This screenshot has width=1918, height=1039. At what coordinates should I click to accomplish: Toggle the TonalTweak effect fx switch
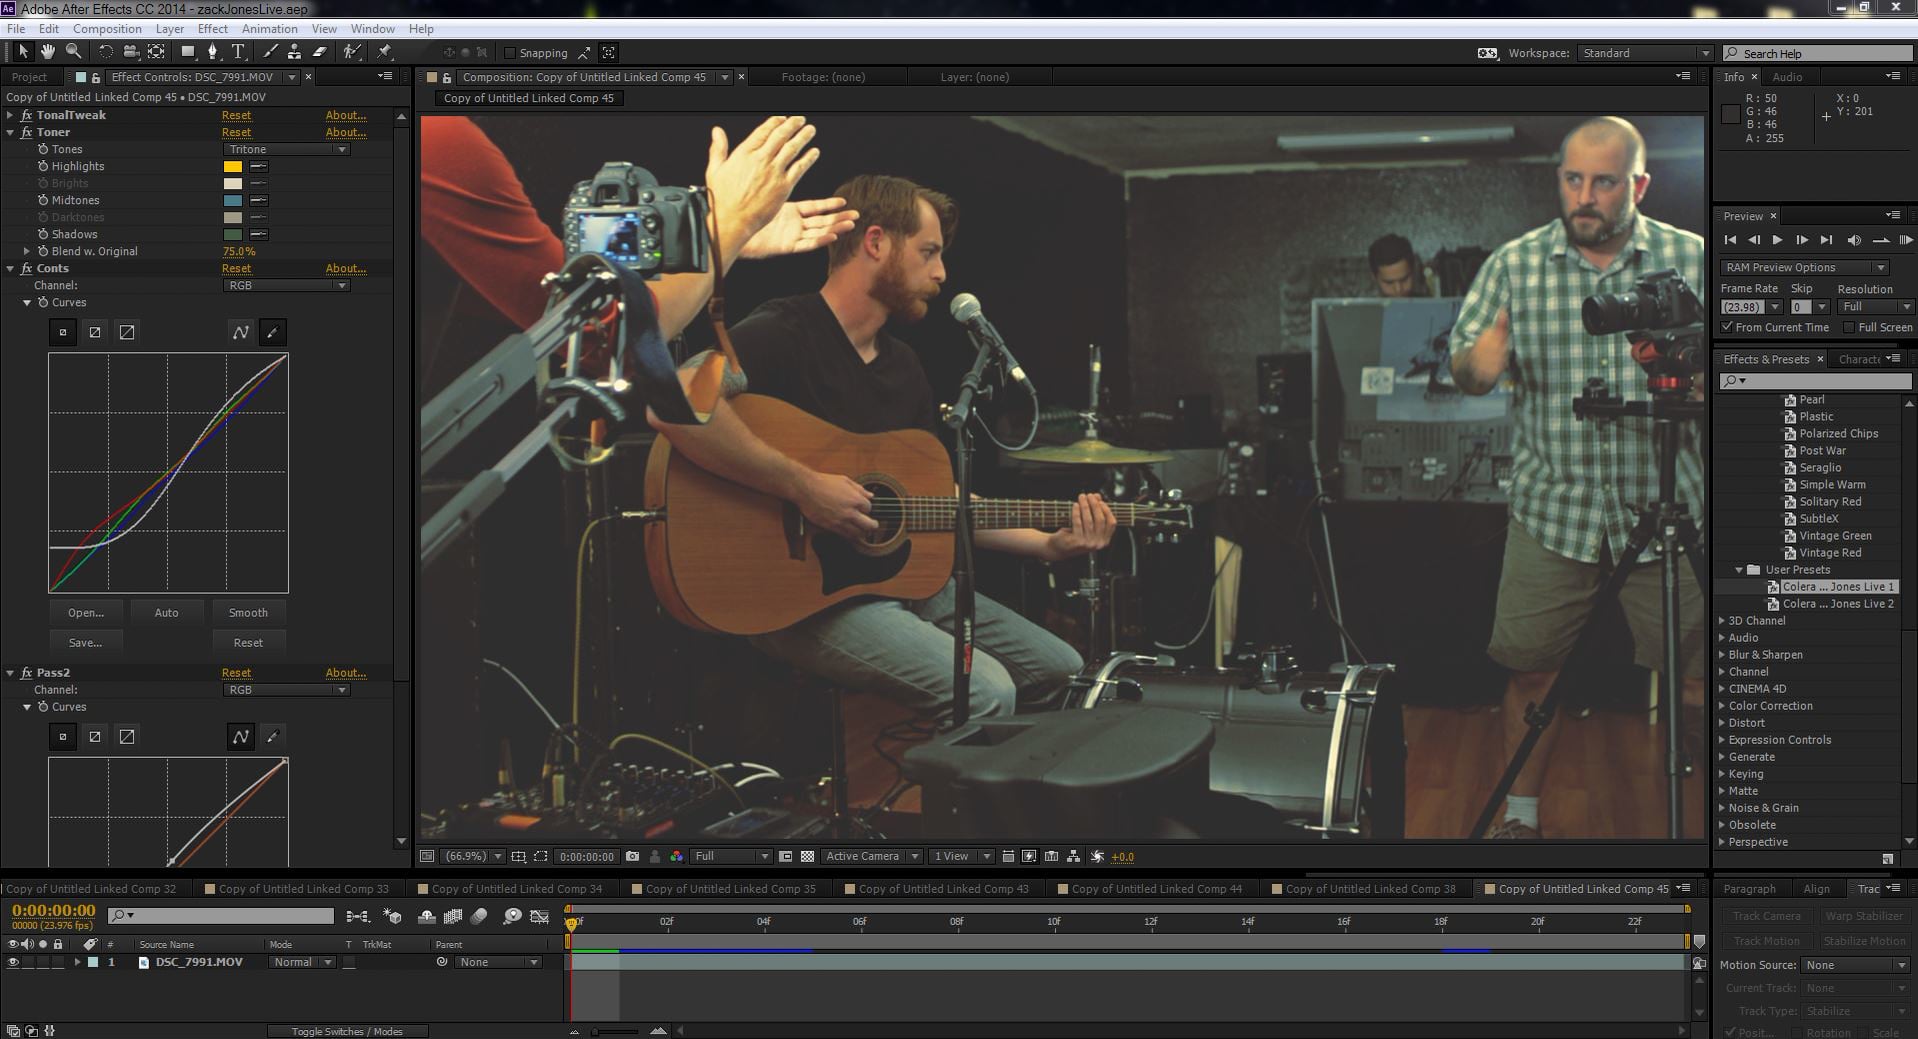click(x=27, y=115)
